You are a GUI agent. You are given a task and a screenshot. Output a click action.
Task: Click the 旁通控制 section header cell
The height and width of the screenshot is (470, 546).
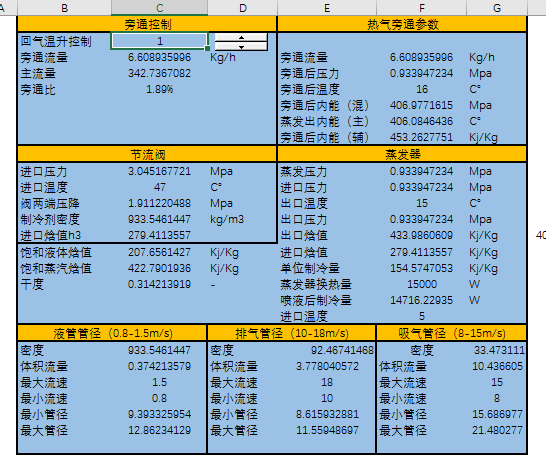(147, 24)
